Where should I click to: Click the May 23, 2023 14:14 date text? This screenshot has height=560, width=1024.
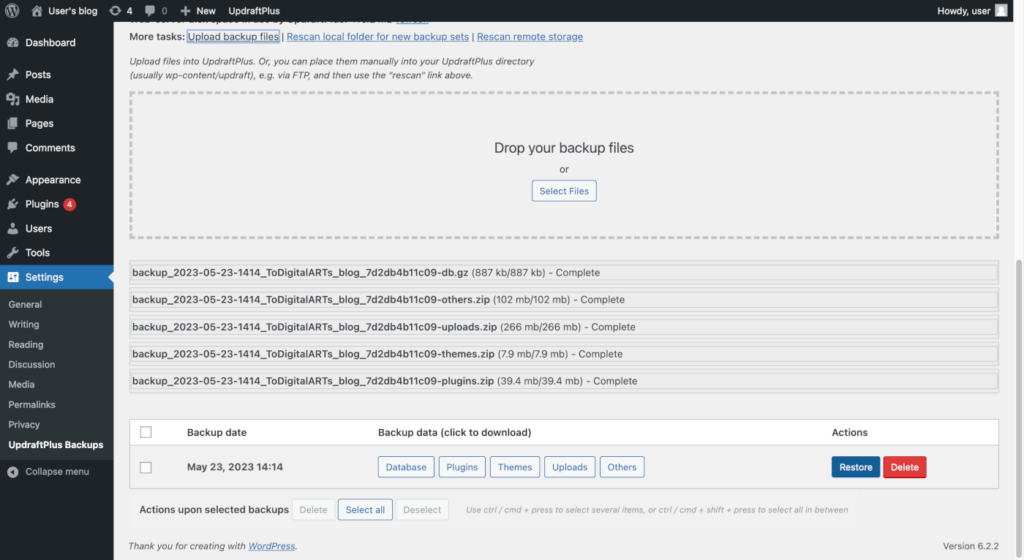point(235,467)
